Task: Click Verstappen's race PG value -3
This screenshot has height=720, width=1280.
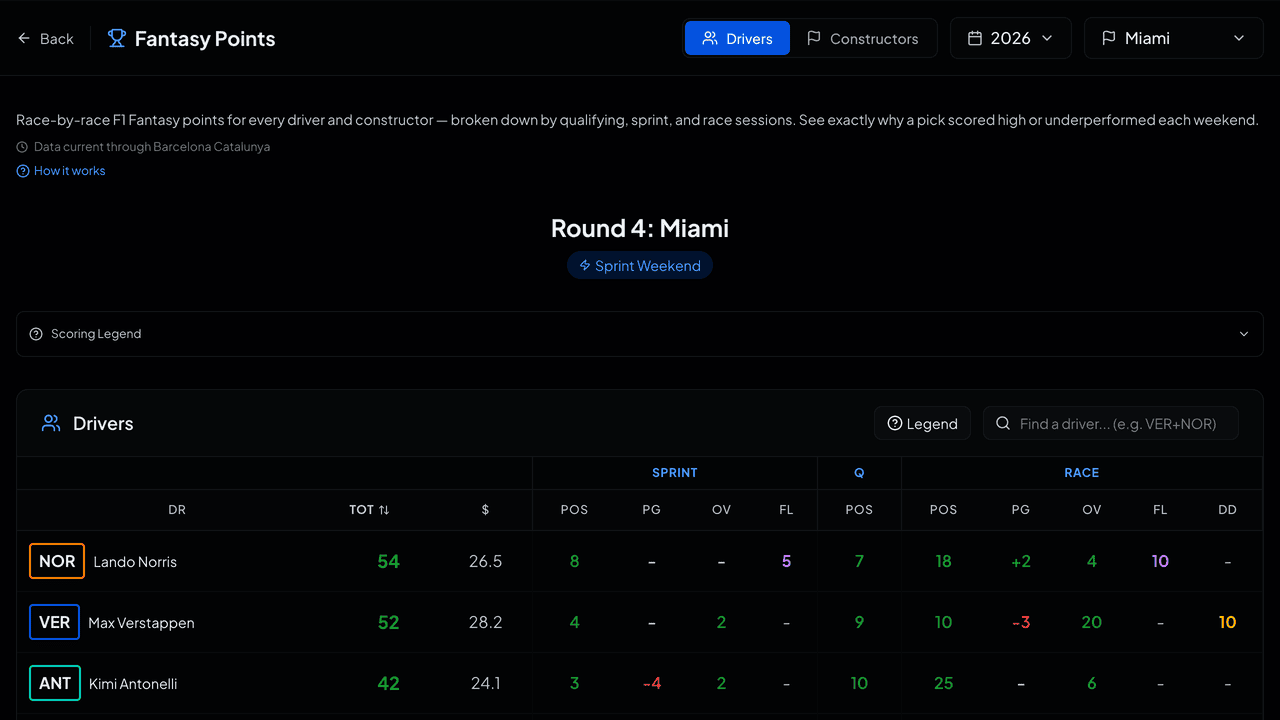Action: 1020,623
